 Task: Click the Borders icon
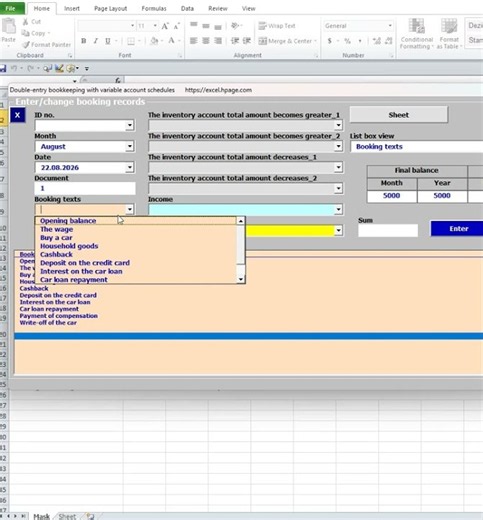pyautogui.click(x=131, y=41)
